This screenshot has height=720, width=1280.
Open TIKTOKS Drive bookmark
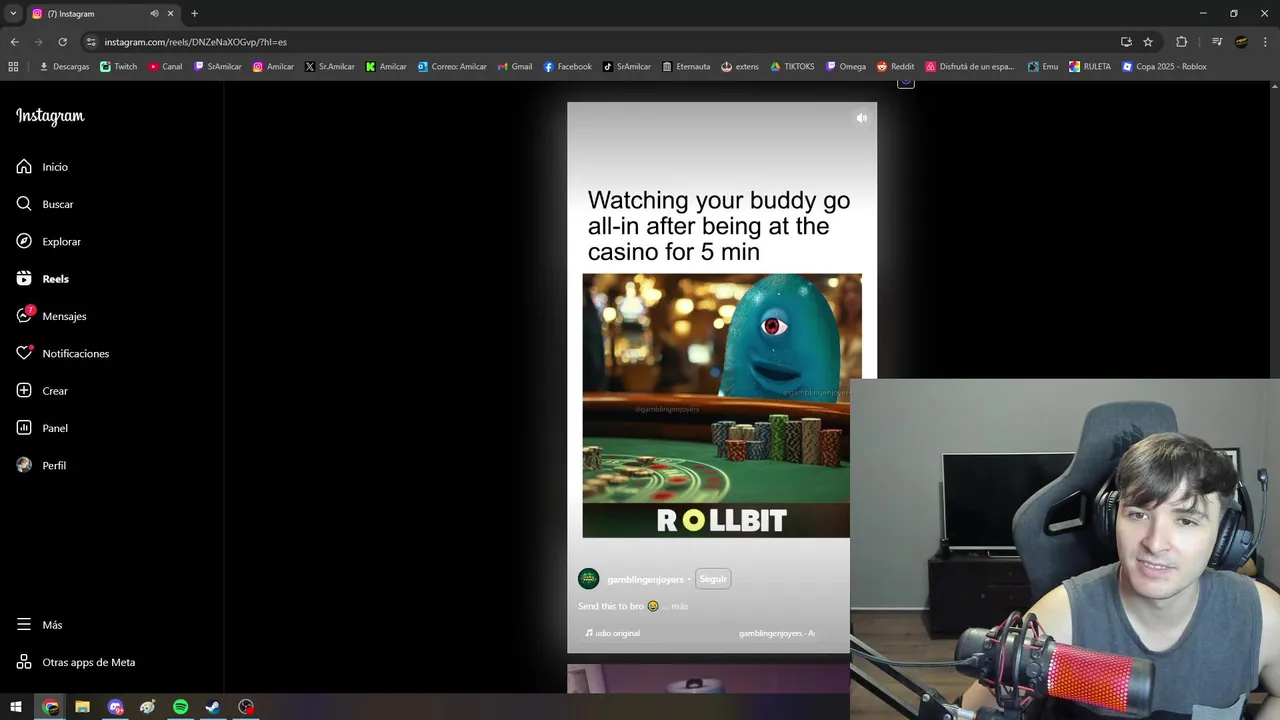point(793,67)
